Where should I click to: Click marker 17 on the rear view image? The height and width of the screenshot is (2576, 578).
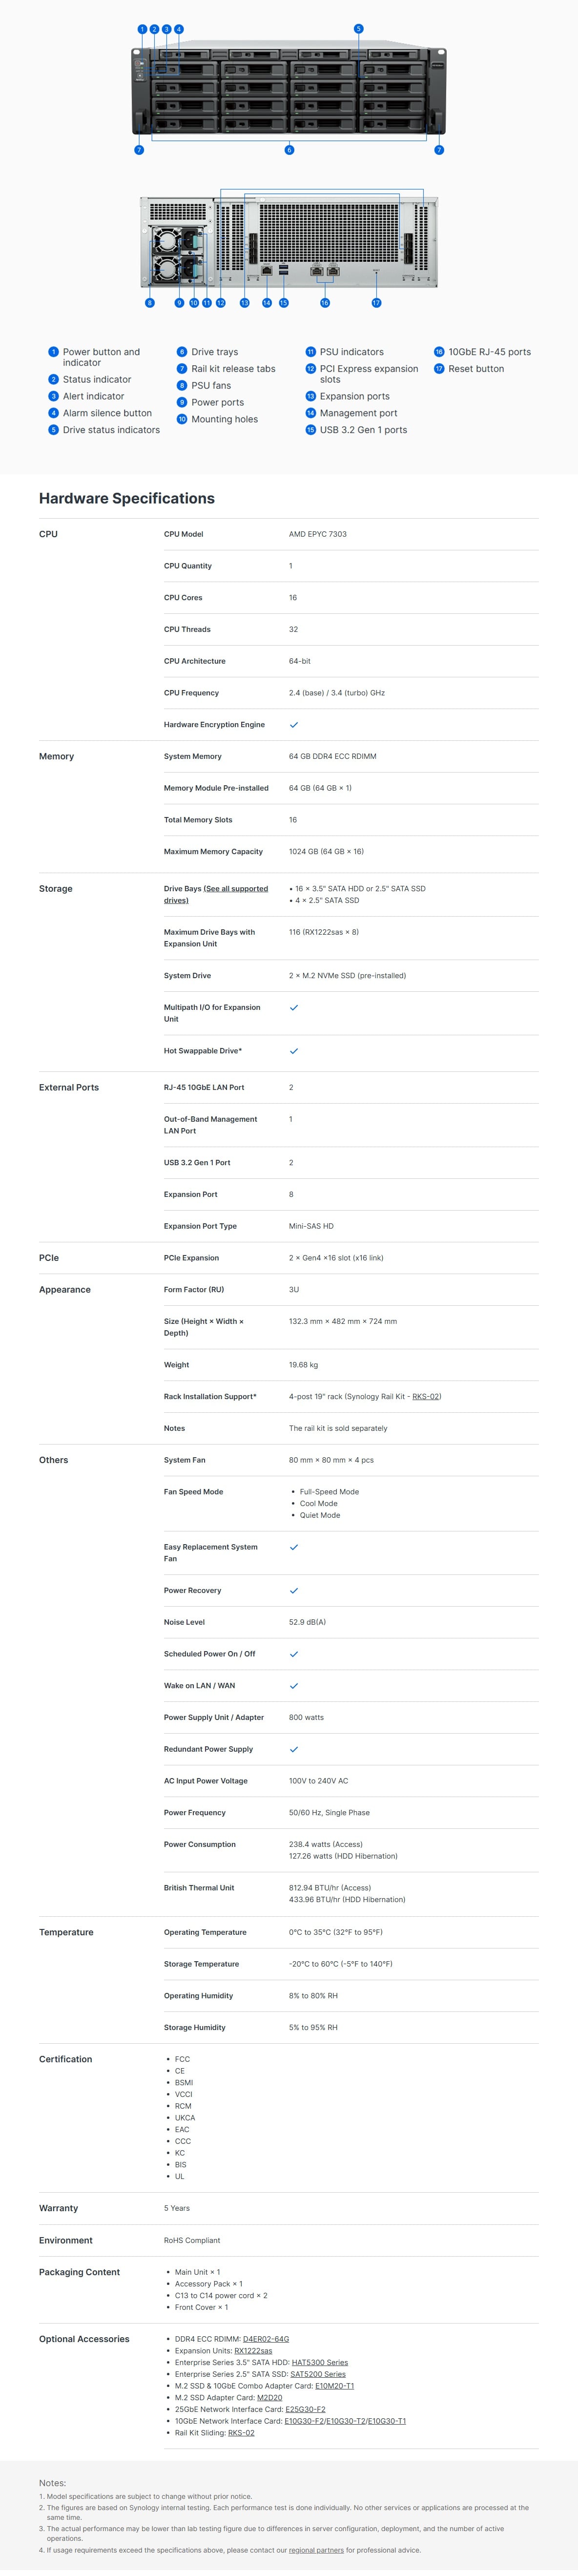click(376, 303)
